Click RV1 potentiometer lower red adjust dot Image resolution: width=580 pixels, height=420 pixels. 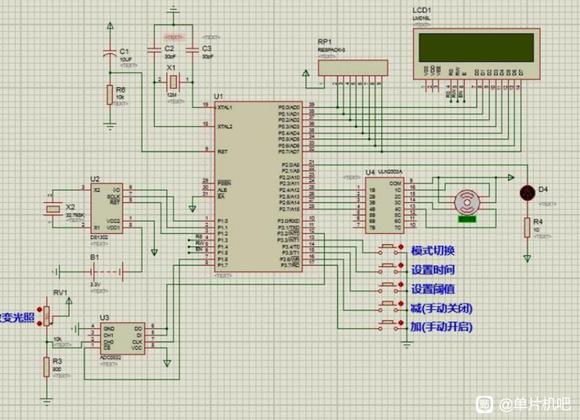tap(40, 323)
